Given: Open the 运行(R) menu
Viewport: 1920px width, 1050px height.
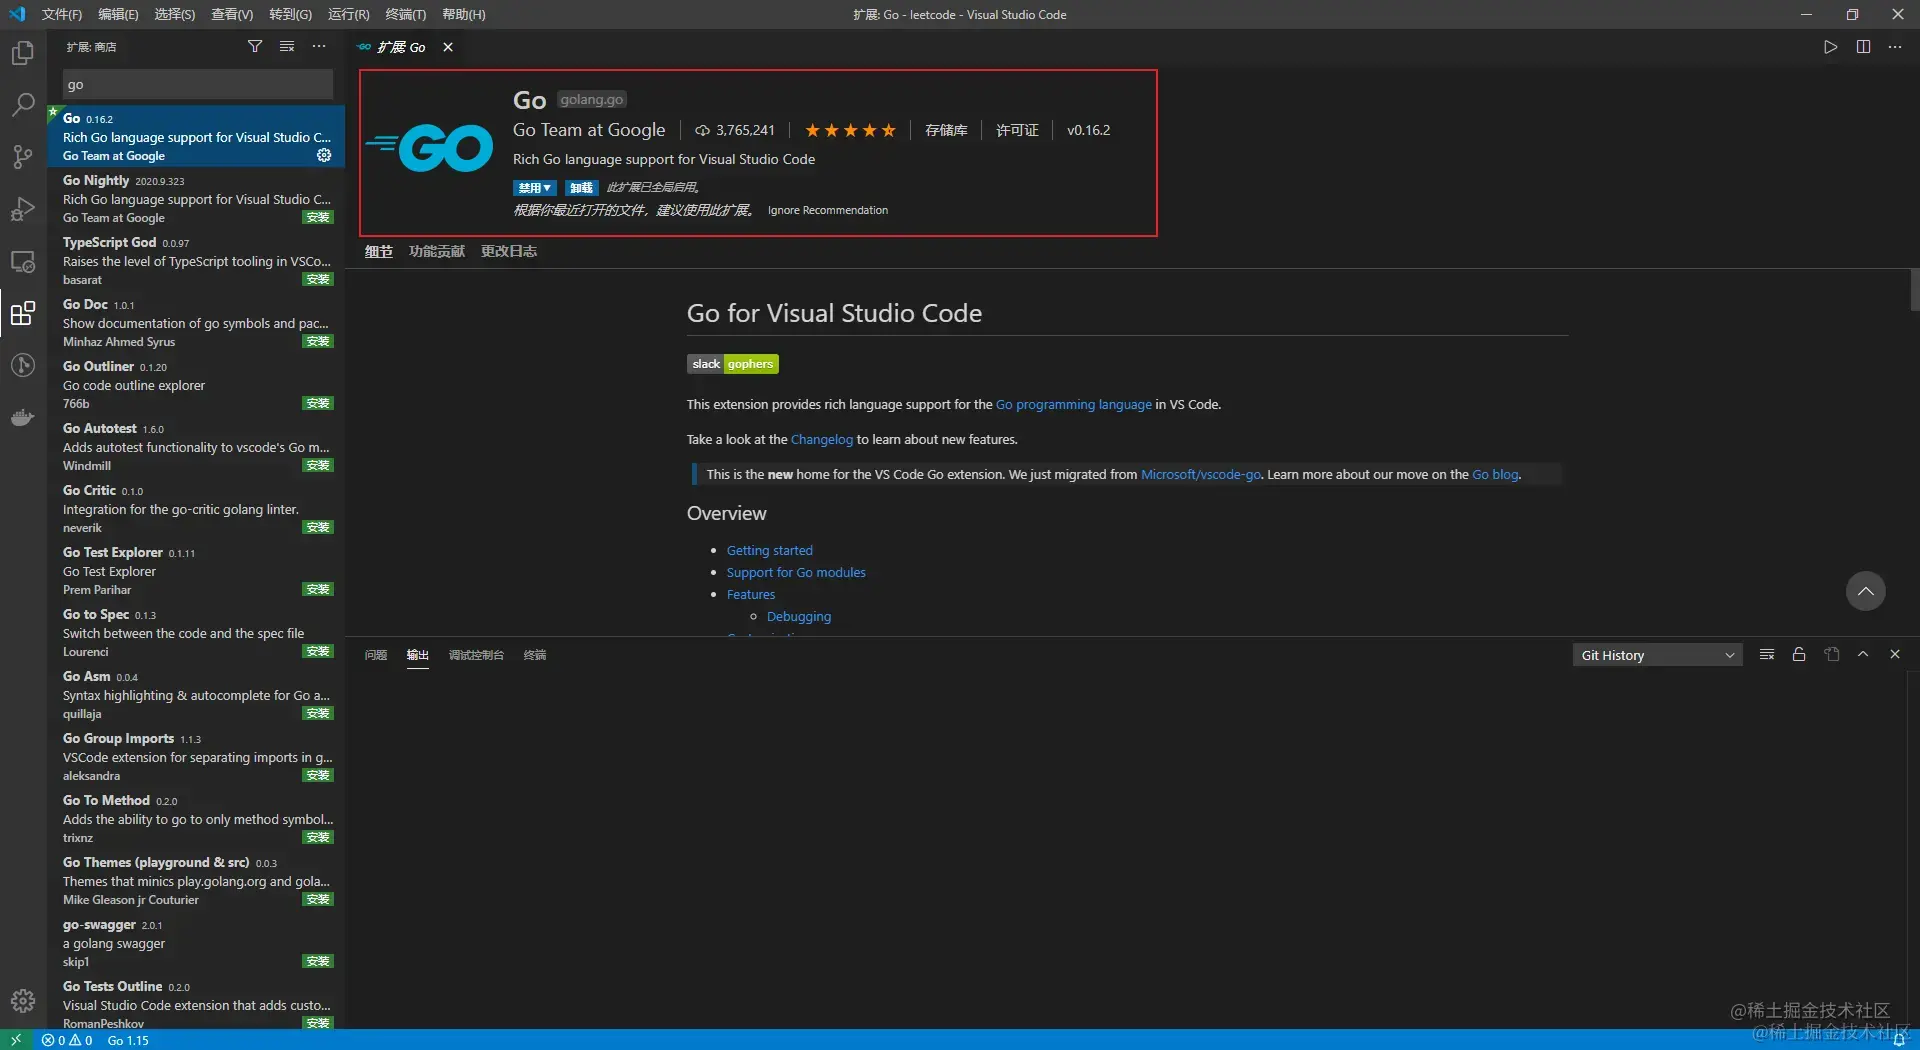Looking at the screenshot, I should tap(348, 14).
